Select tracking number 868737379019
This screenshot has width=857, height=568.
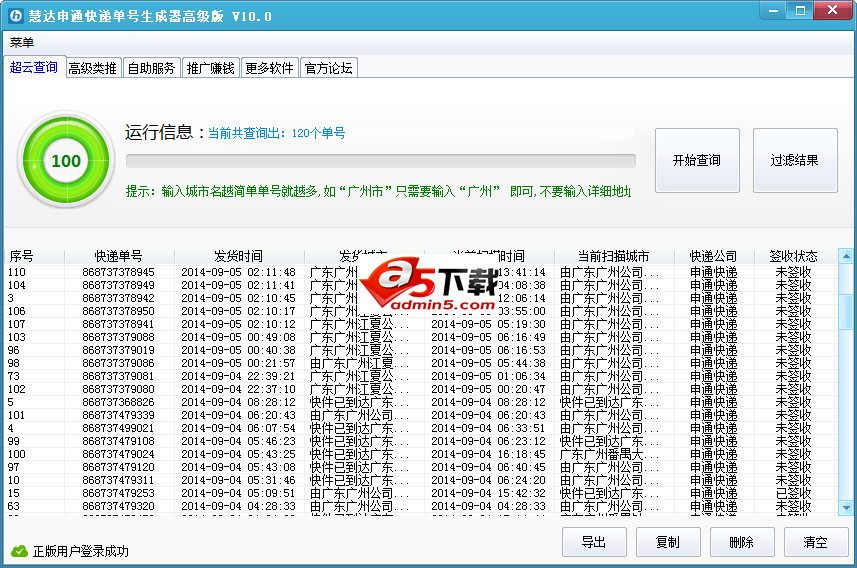119,350
